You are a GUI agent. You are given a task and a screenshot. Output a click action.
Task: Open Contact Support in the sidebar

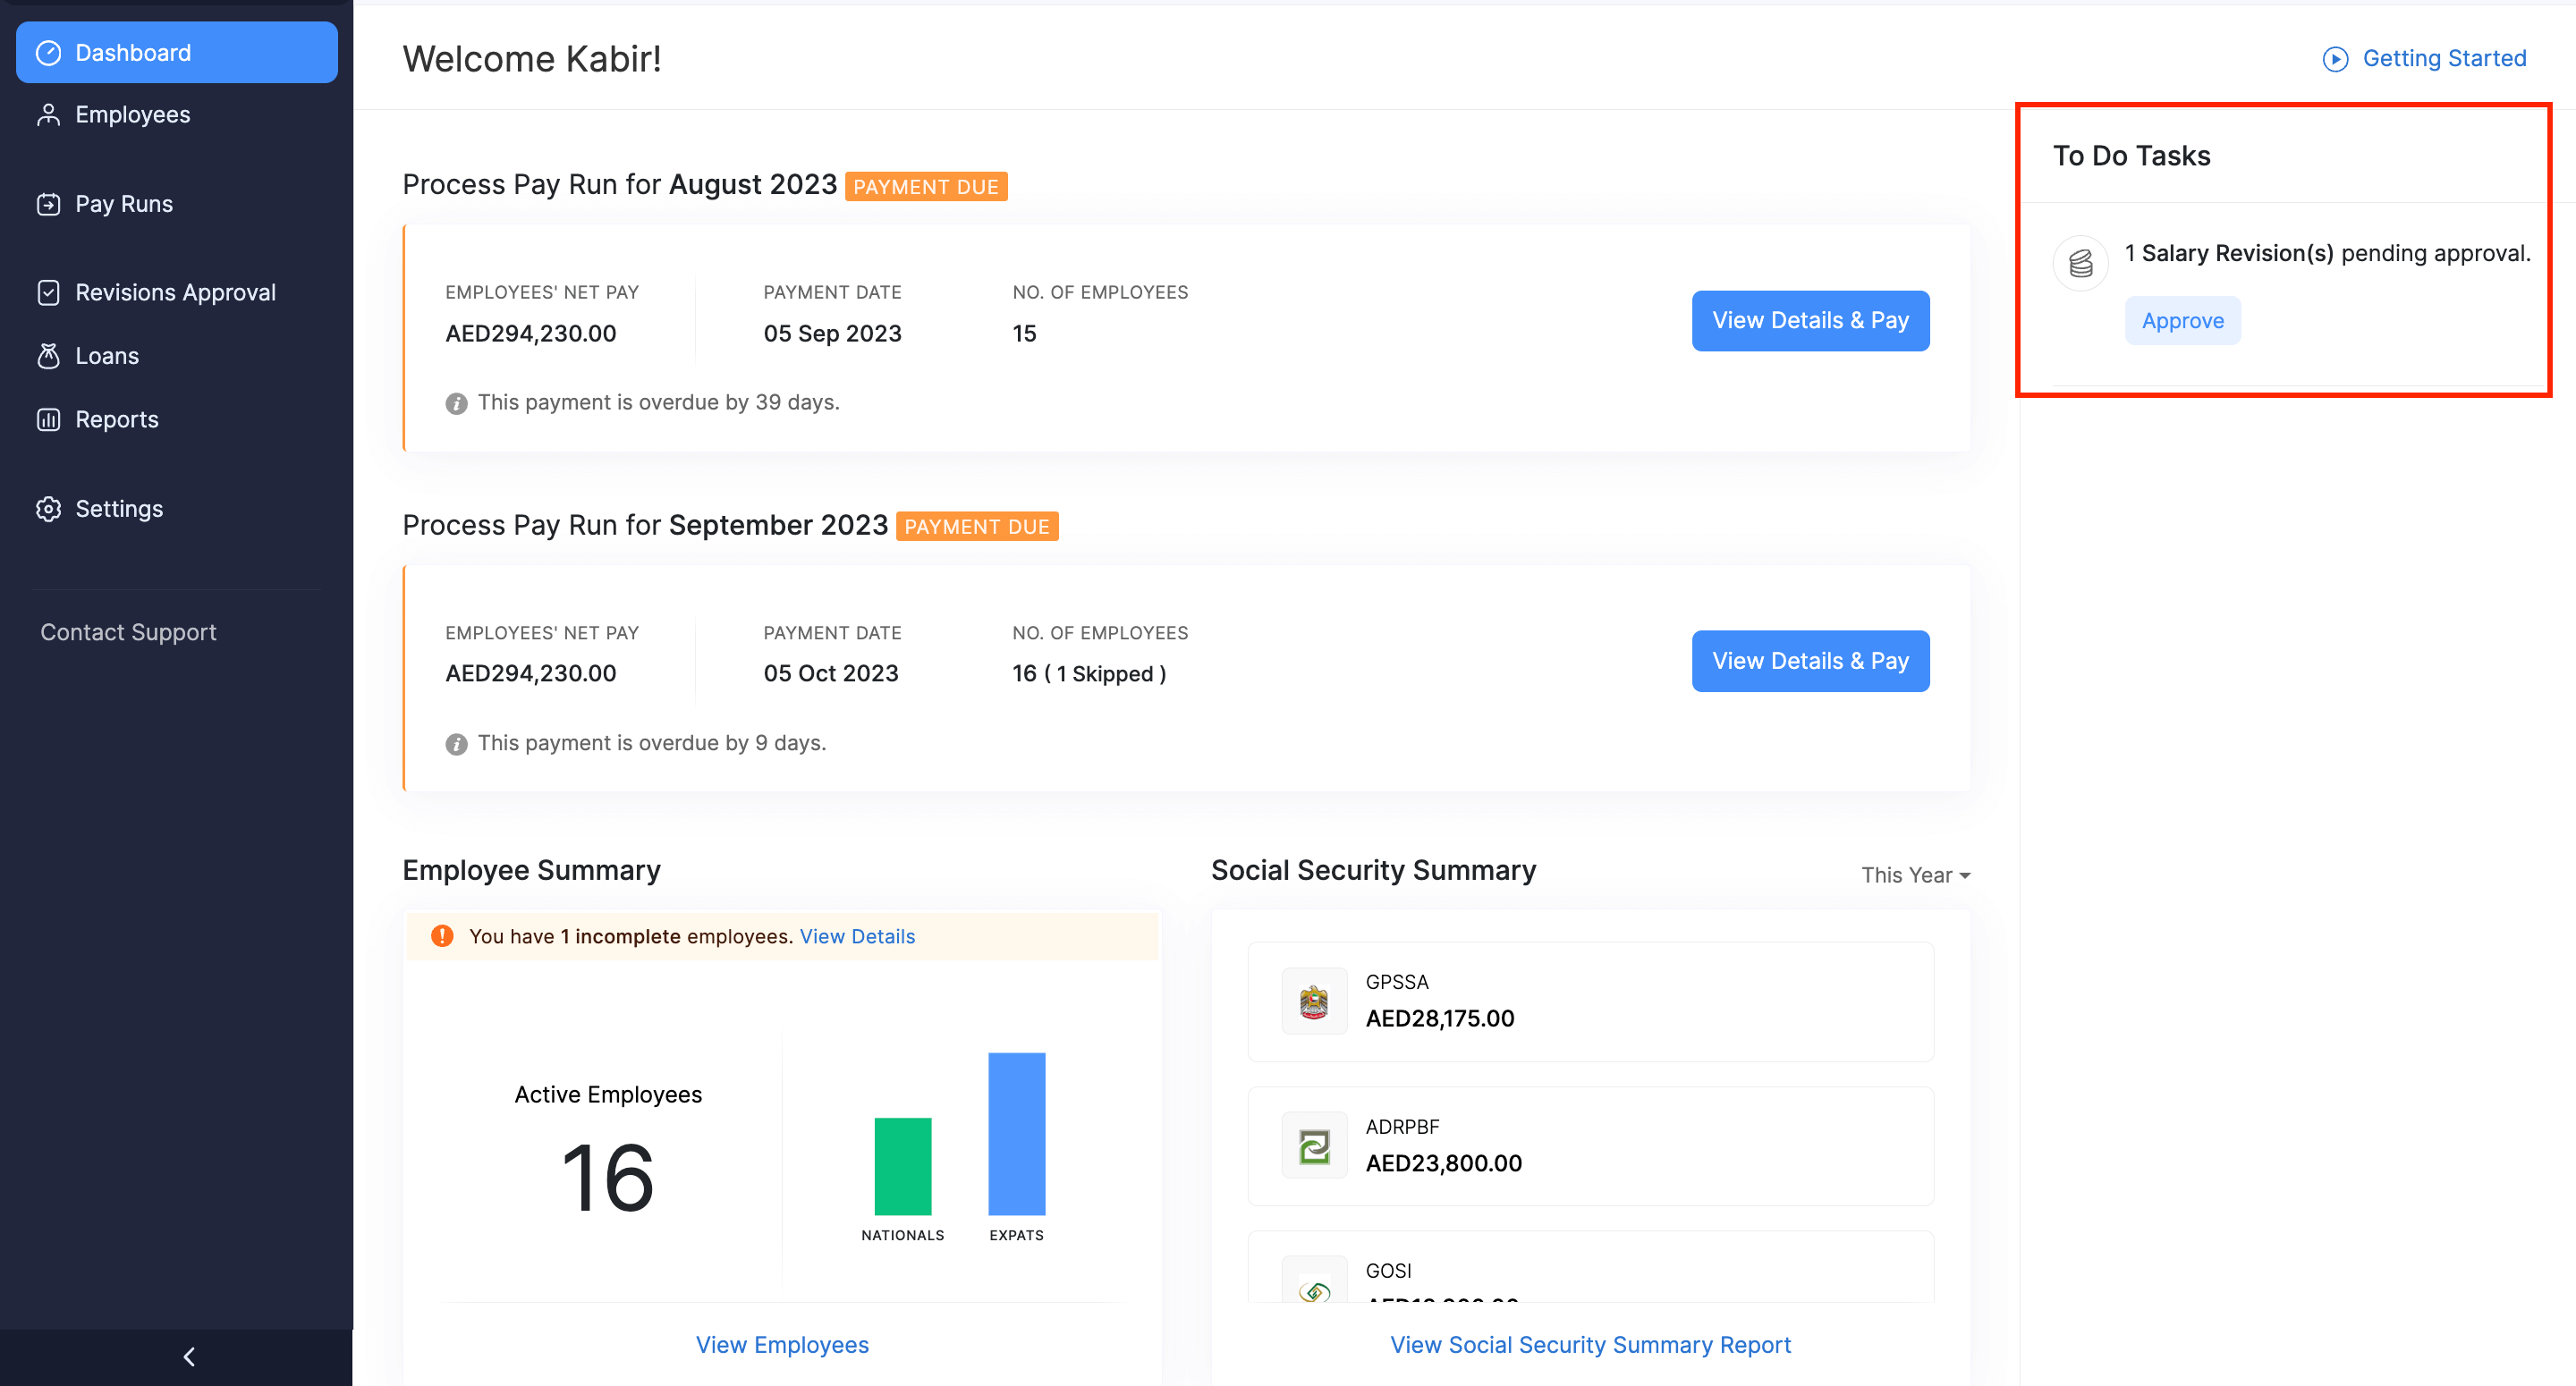(128, 632)
